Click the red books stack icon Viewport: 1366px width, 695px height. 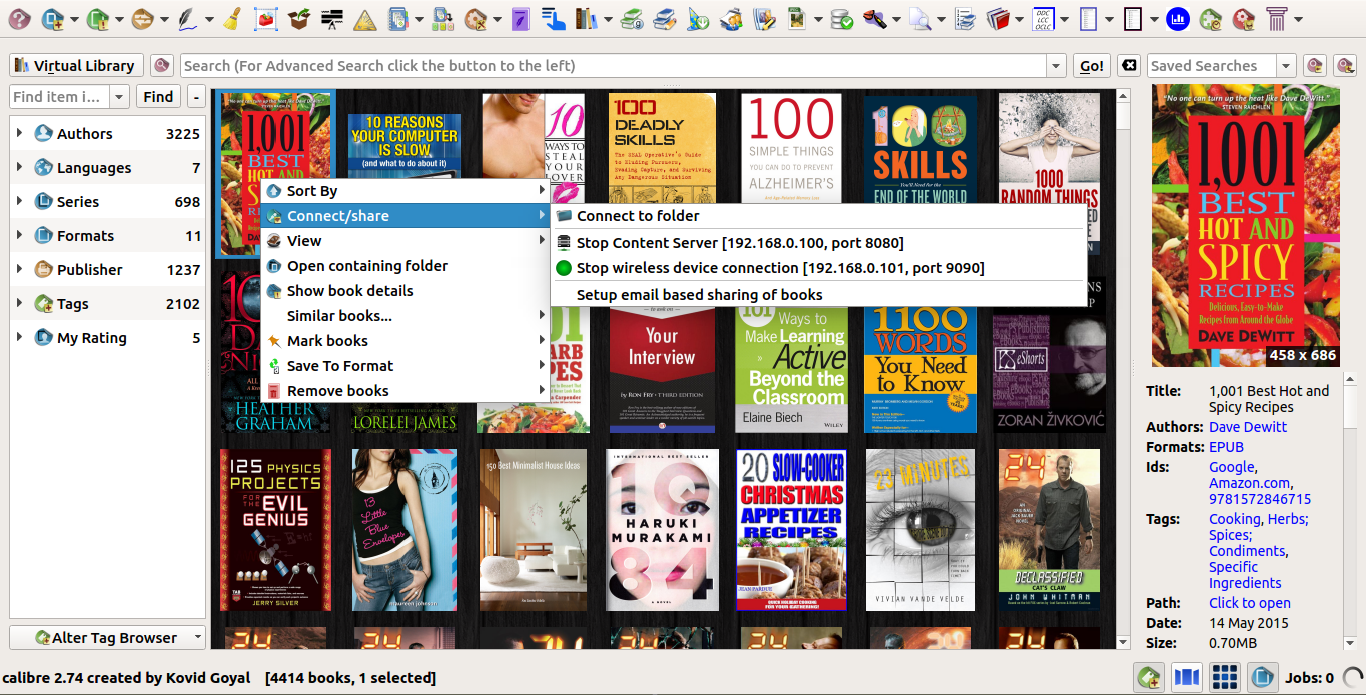point(998,18)
